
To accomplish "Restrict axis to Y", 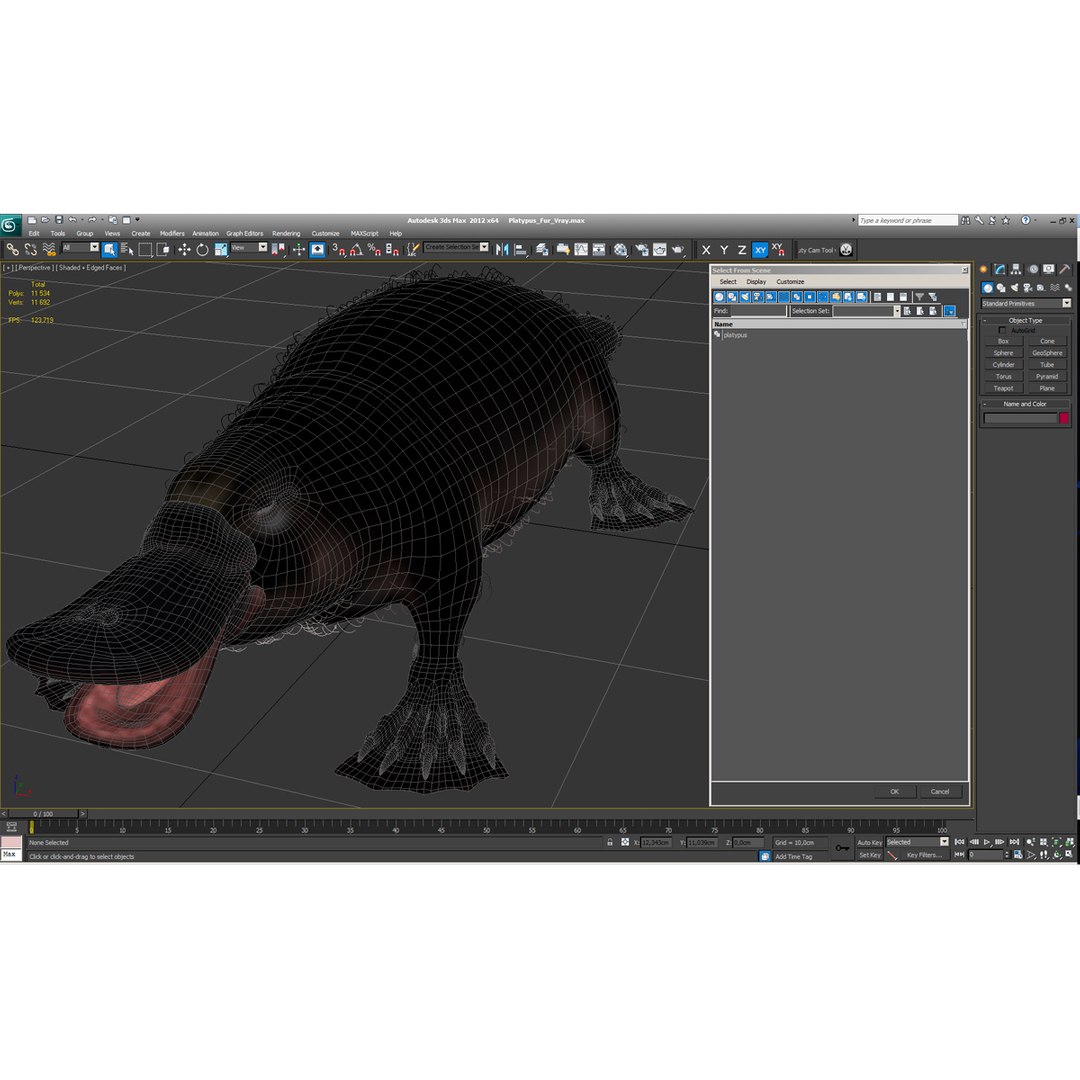I will [724, 250].
